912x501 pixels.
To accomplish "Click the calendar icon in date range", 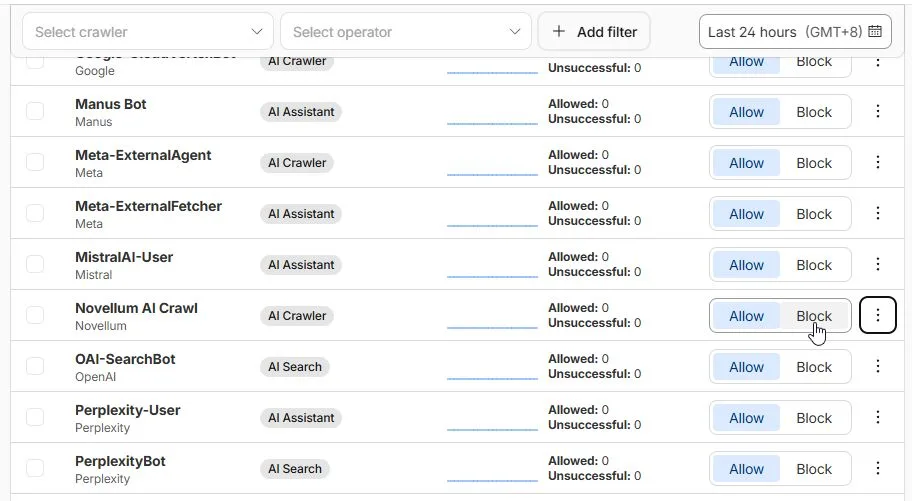I will pyautogui.click(x=875, y=32).
